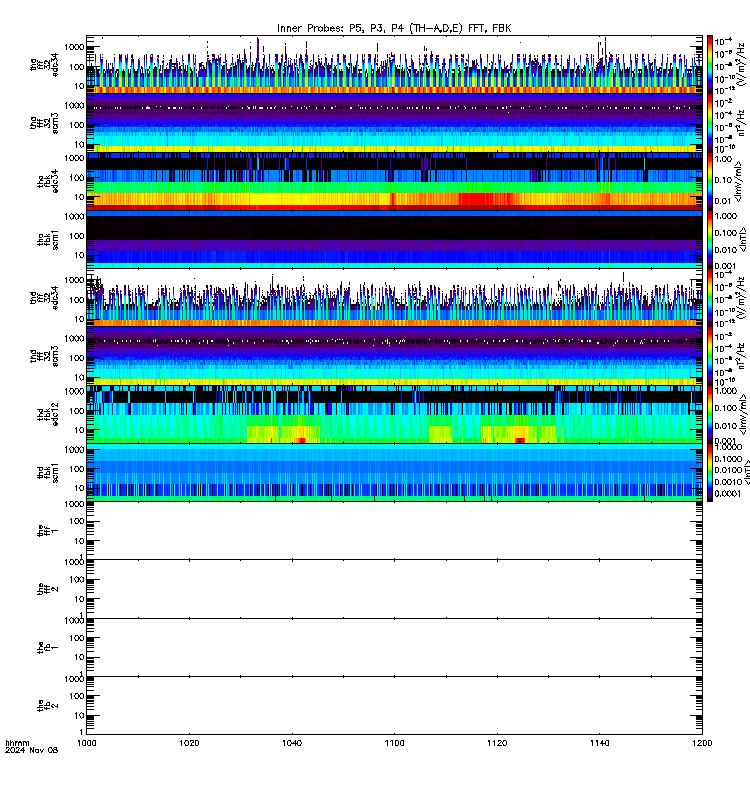
Task: Click the tha fff edc34 (V/m)²/Hz colorbar
Action: [710, 65]
